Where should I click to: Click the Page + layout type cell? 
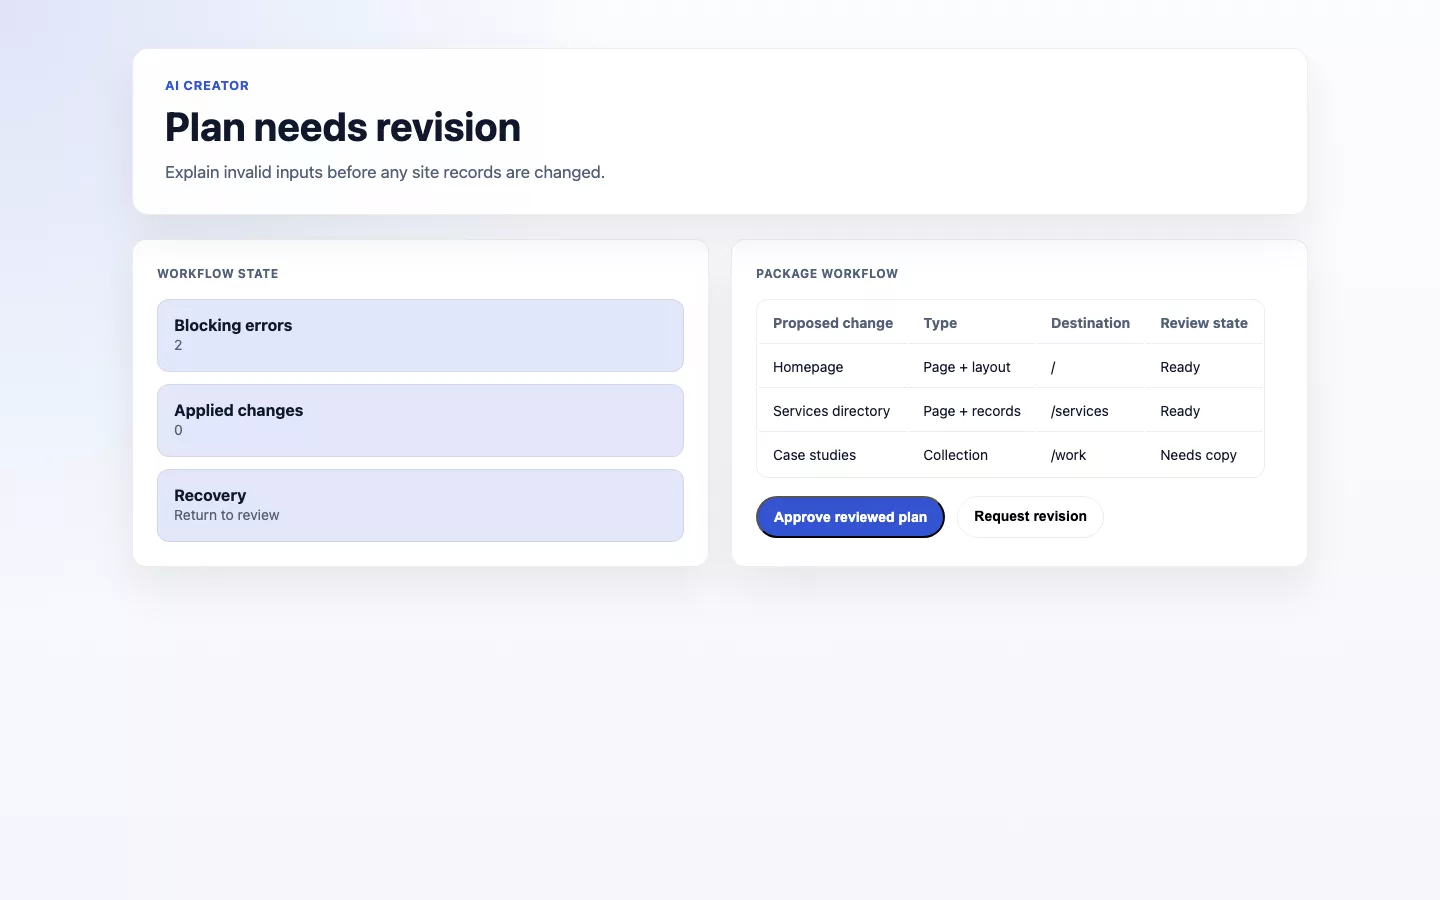pos(967,367)
